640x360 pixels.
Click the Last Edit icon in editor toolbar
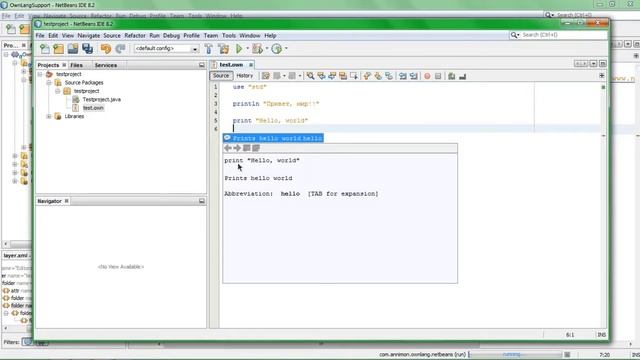coord(266,76)
